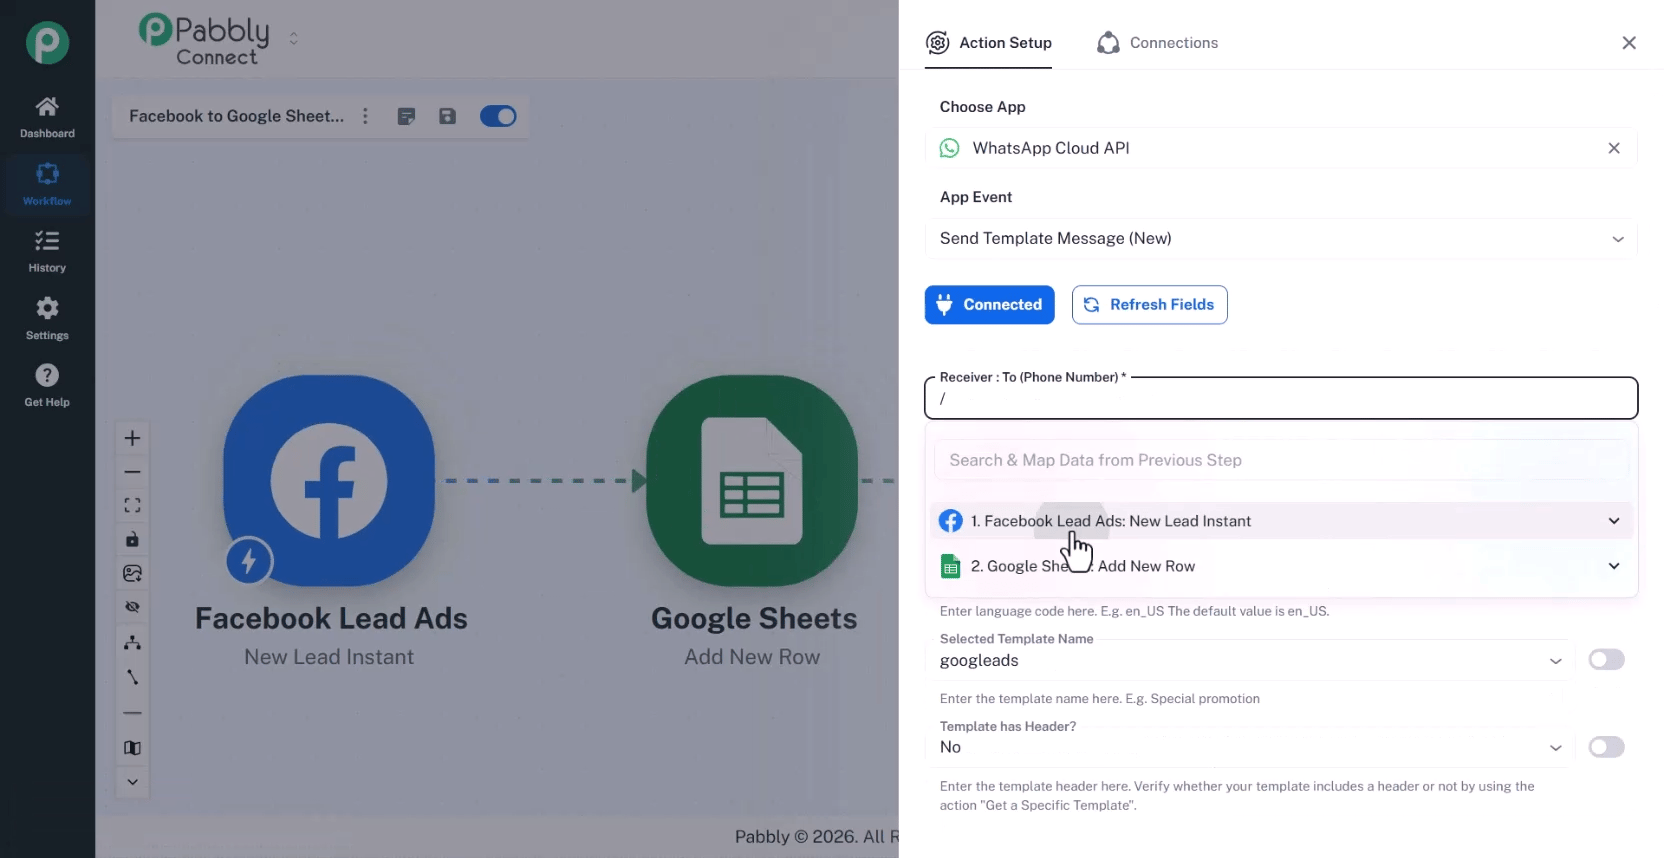Open Settings gear in sidebar
1664x858 pixels.
pyautogui.click(x=47, y=318)
